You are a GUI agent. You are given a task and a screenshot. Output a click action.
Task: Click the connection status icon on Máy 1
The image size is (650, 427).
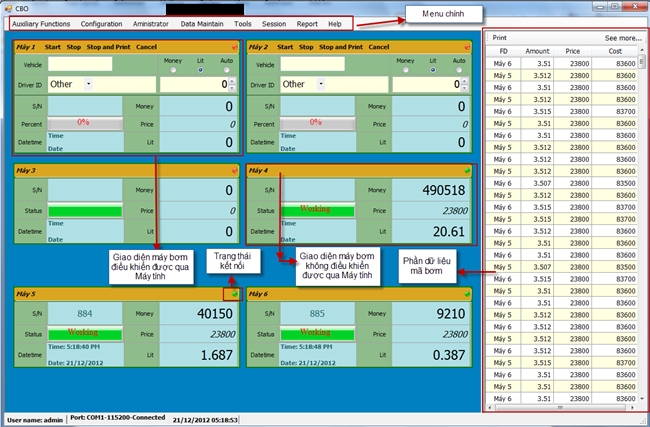(x=234, y=47)
